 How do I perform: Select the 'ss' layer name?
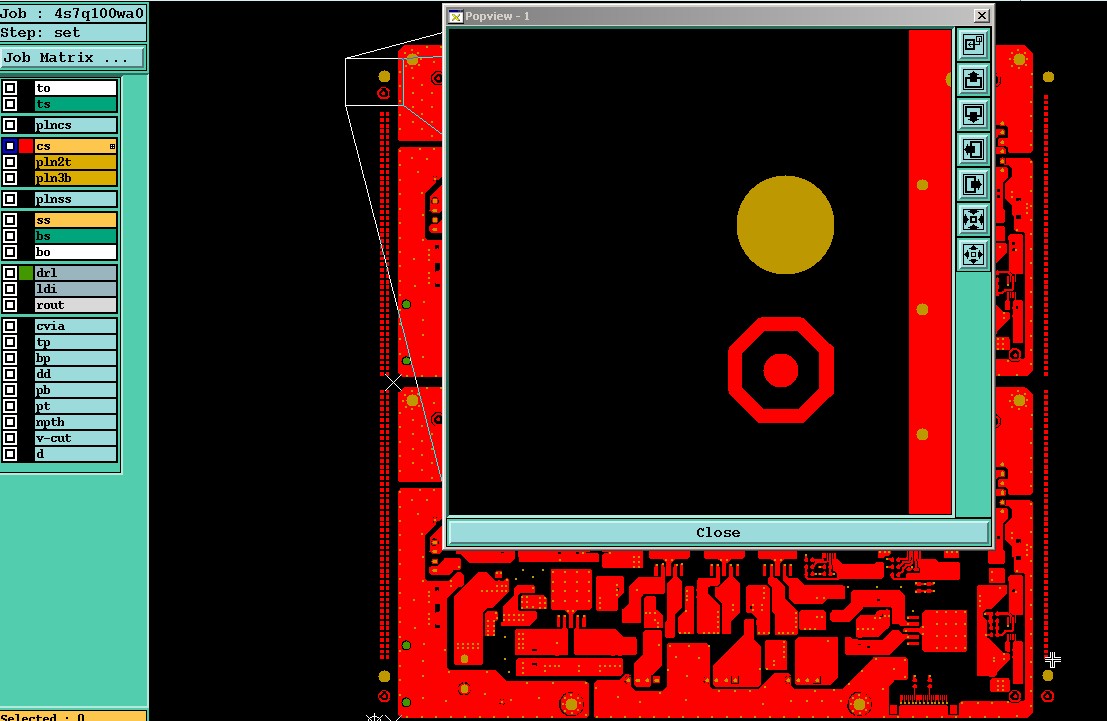tap(76, 220)
